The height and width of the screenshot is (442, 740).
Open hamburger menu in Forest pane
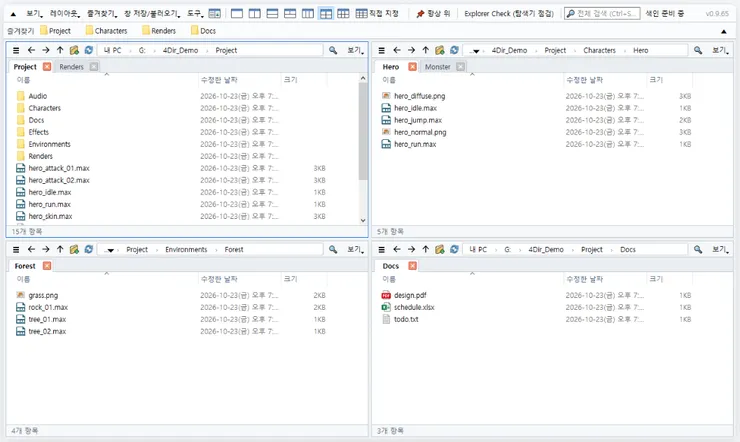[16, 250]
